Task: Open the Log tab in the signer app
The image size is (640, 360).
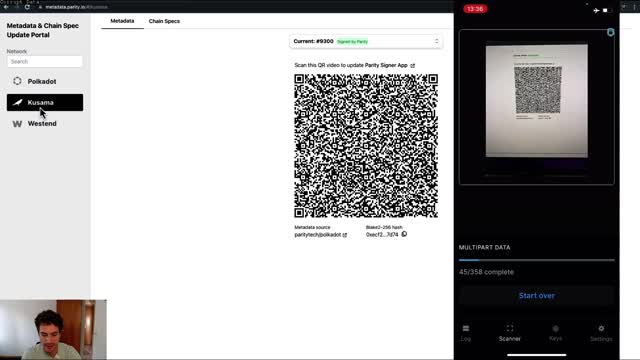Action: point(466,333)
